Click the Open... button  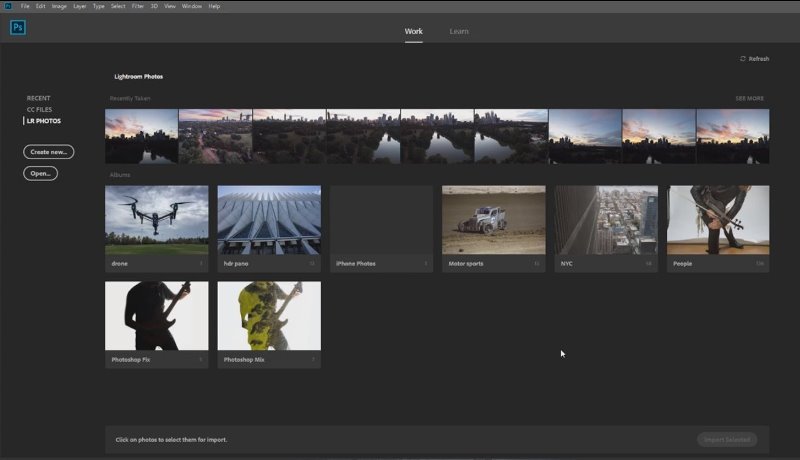click(40, 173)
